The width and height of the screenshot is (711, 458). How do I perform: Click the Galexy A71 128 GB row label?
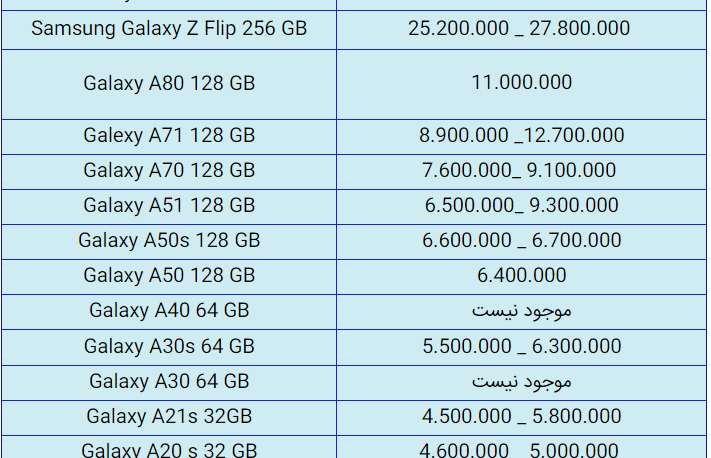coord(169,136)
